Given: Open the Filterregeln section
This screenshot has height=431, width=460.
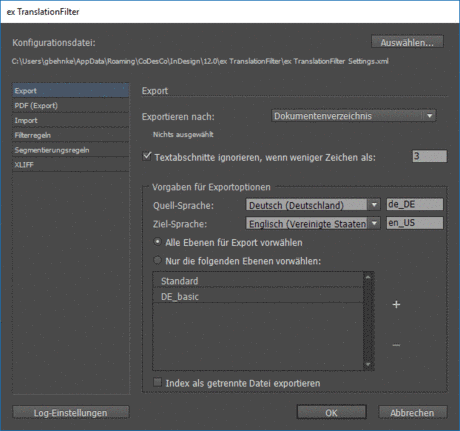Looking at the screenshot, I should pyautogui.click(x=71, y=135).
